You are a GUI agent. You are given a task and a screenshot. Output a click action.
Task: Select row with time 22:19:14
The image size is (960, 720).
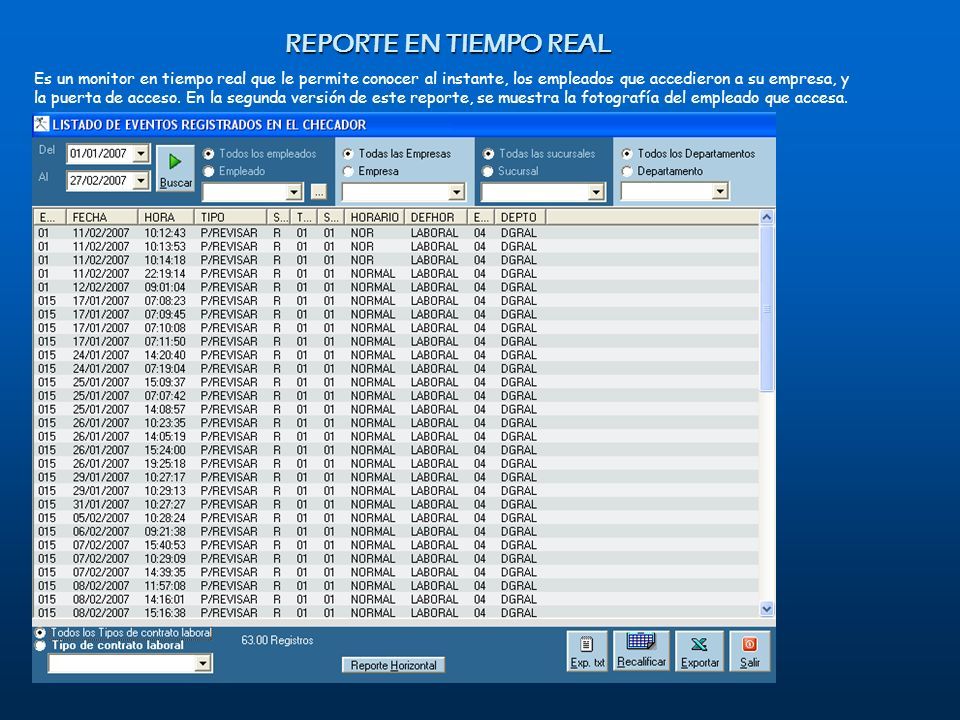(x=396, y=274)
